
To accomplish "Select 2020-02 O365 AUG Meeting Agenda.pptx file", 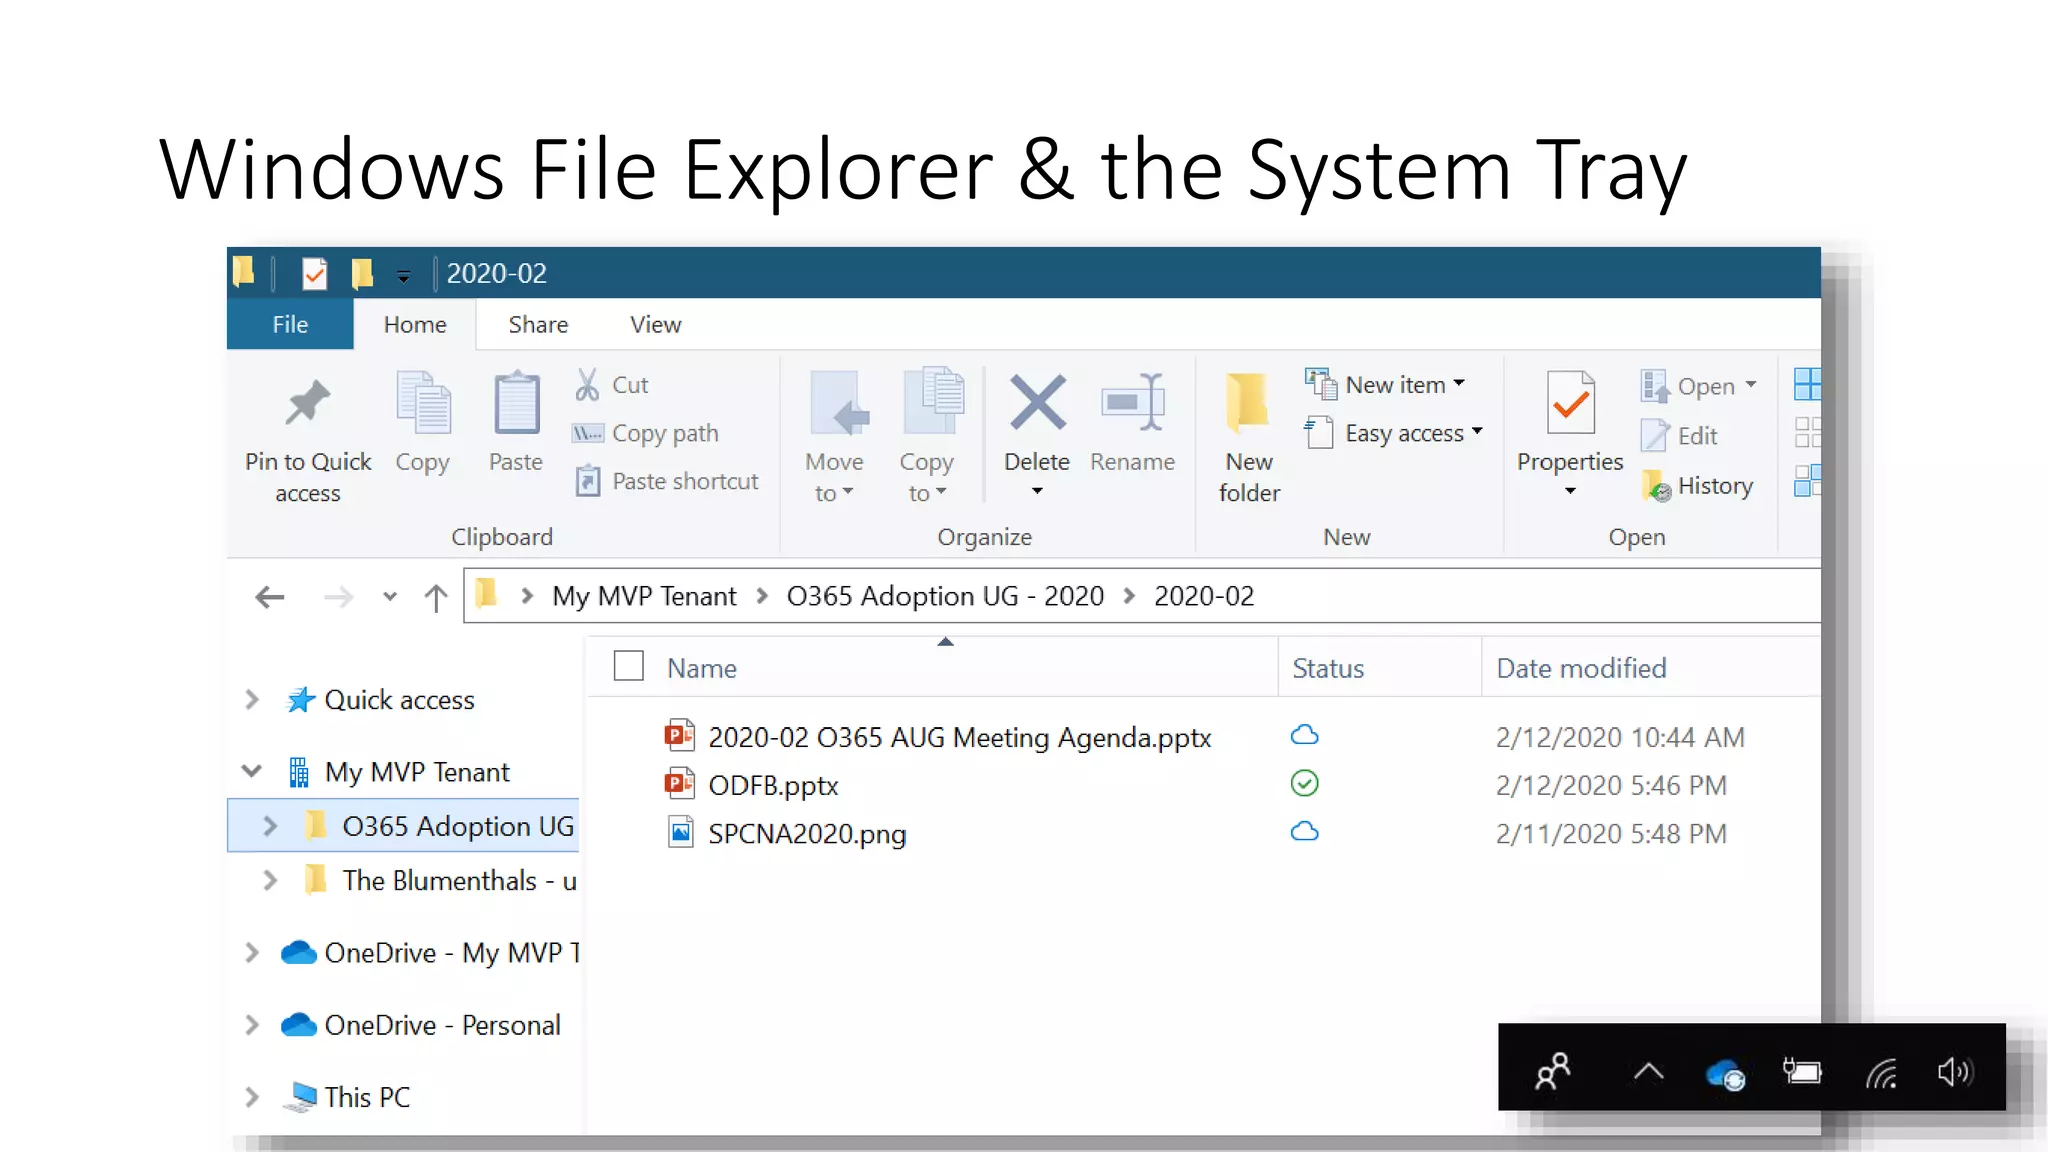I will (x=938, y=737).
